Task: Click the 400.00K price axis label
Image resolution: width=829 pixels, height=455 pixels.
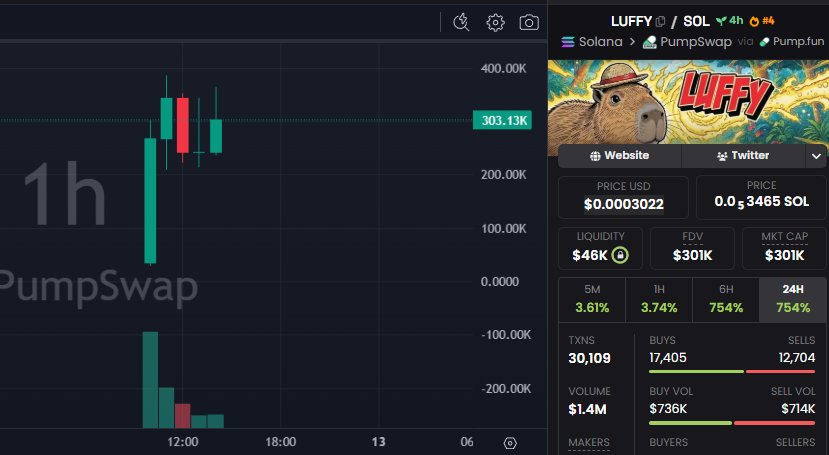Action: (x=504, y=69)
